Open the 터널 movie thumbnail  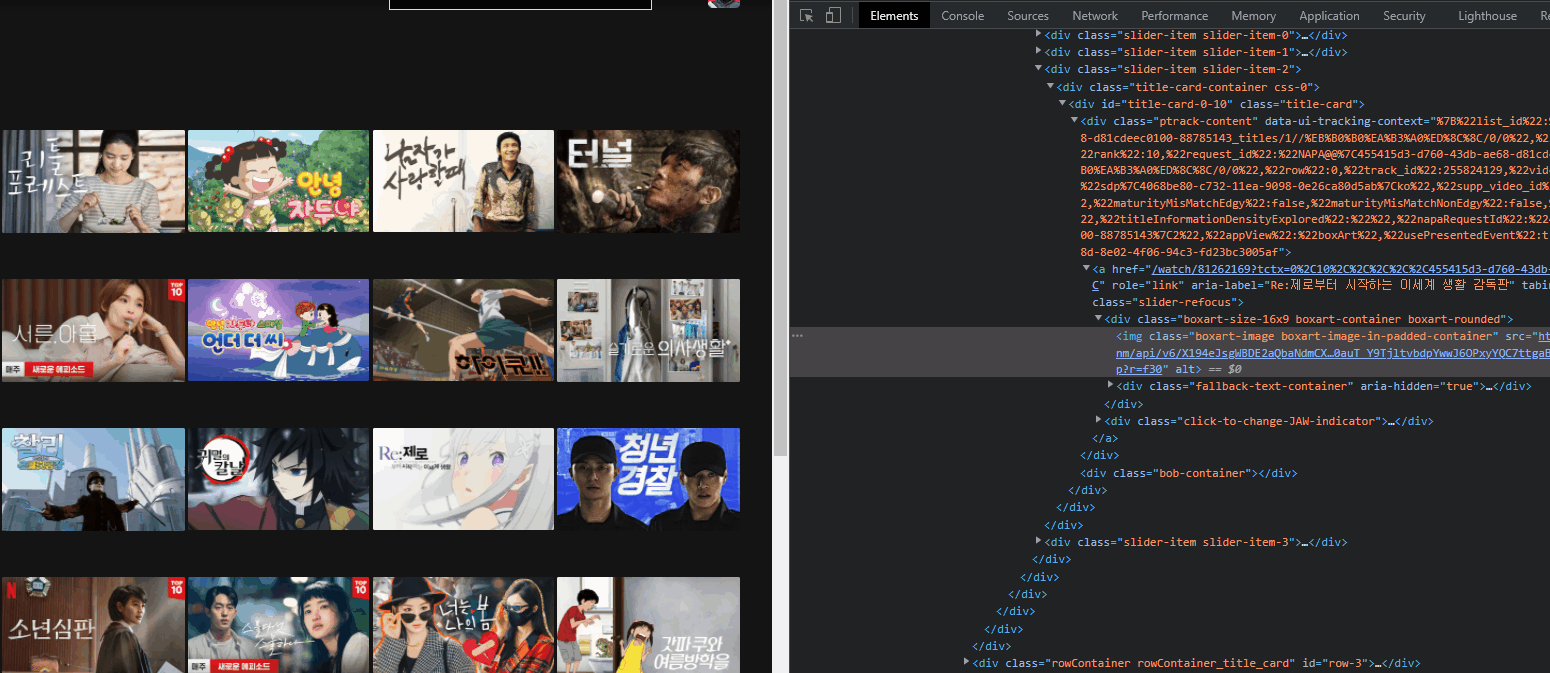(648, 181)
